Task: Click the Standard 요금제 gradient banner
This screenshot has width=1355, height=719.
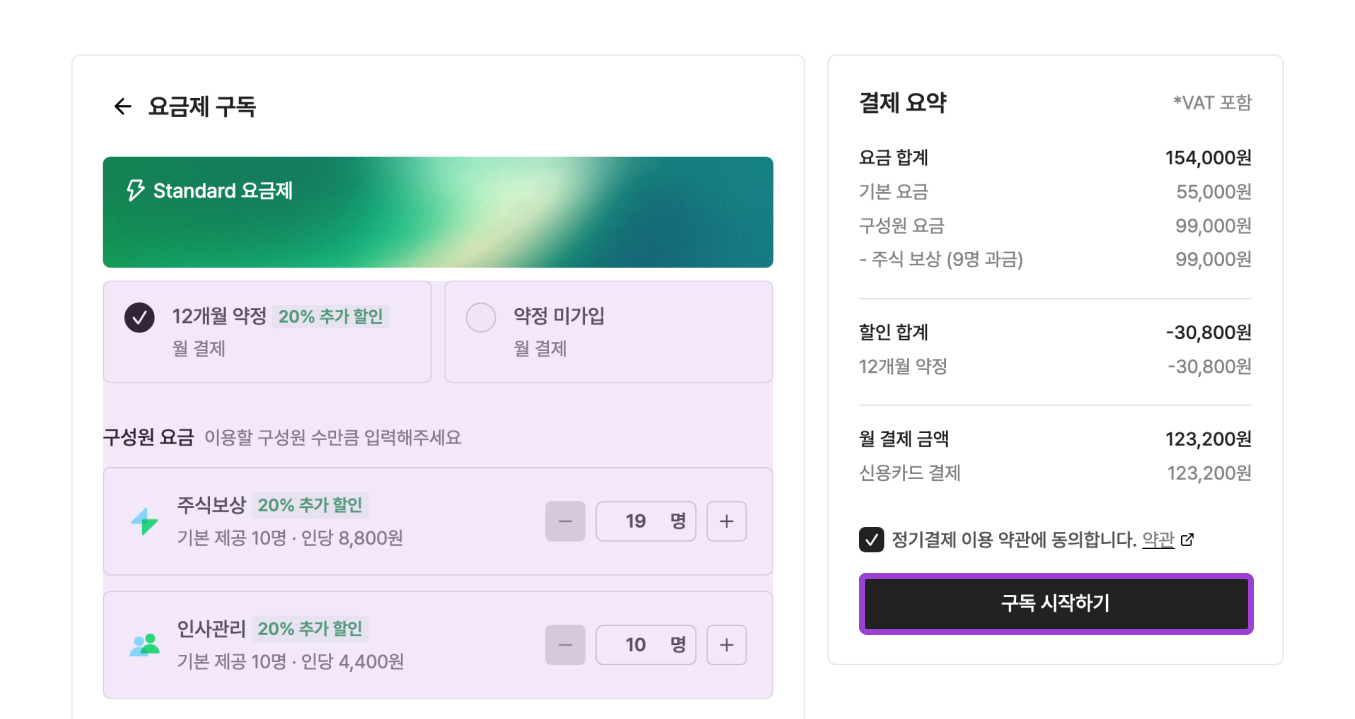Action: point(437,212)
